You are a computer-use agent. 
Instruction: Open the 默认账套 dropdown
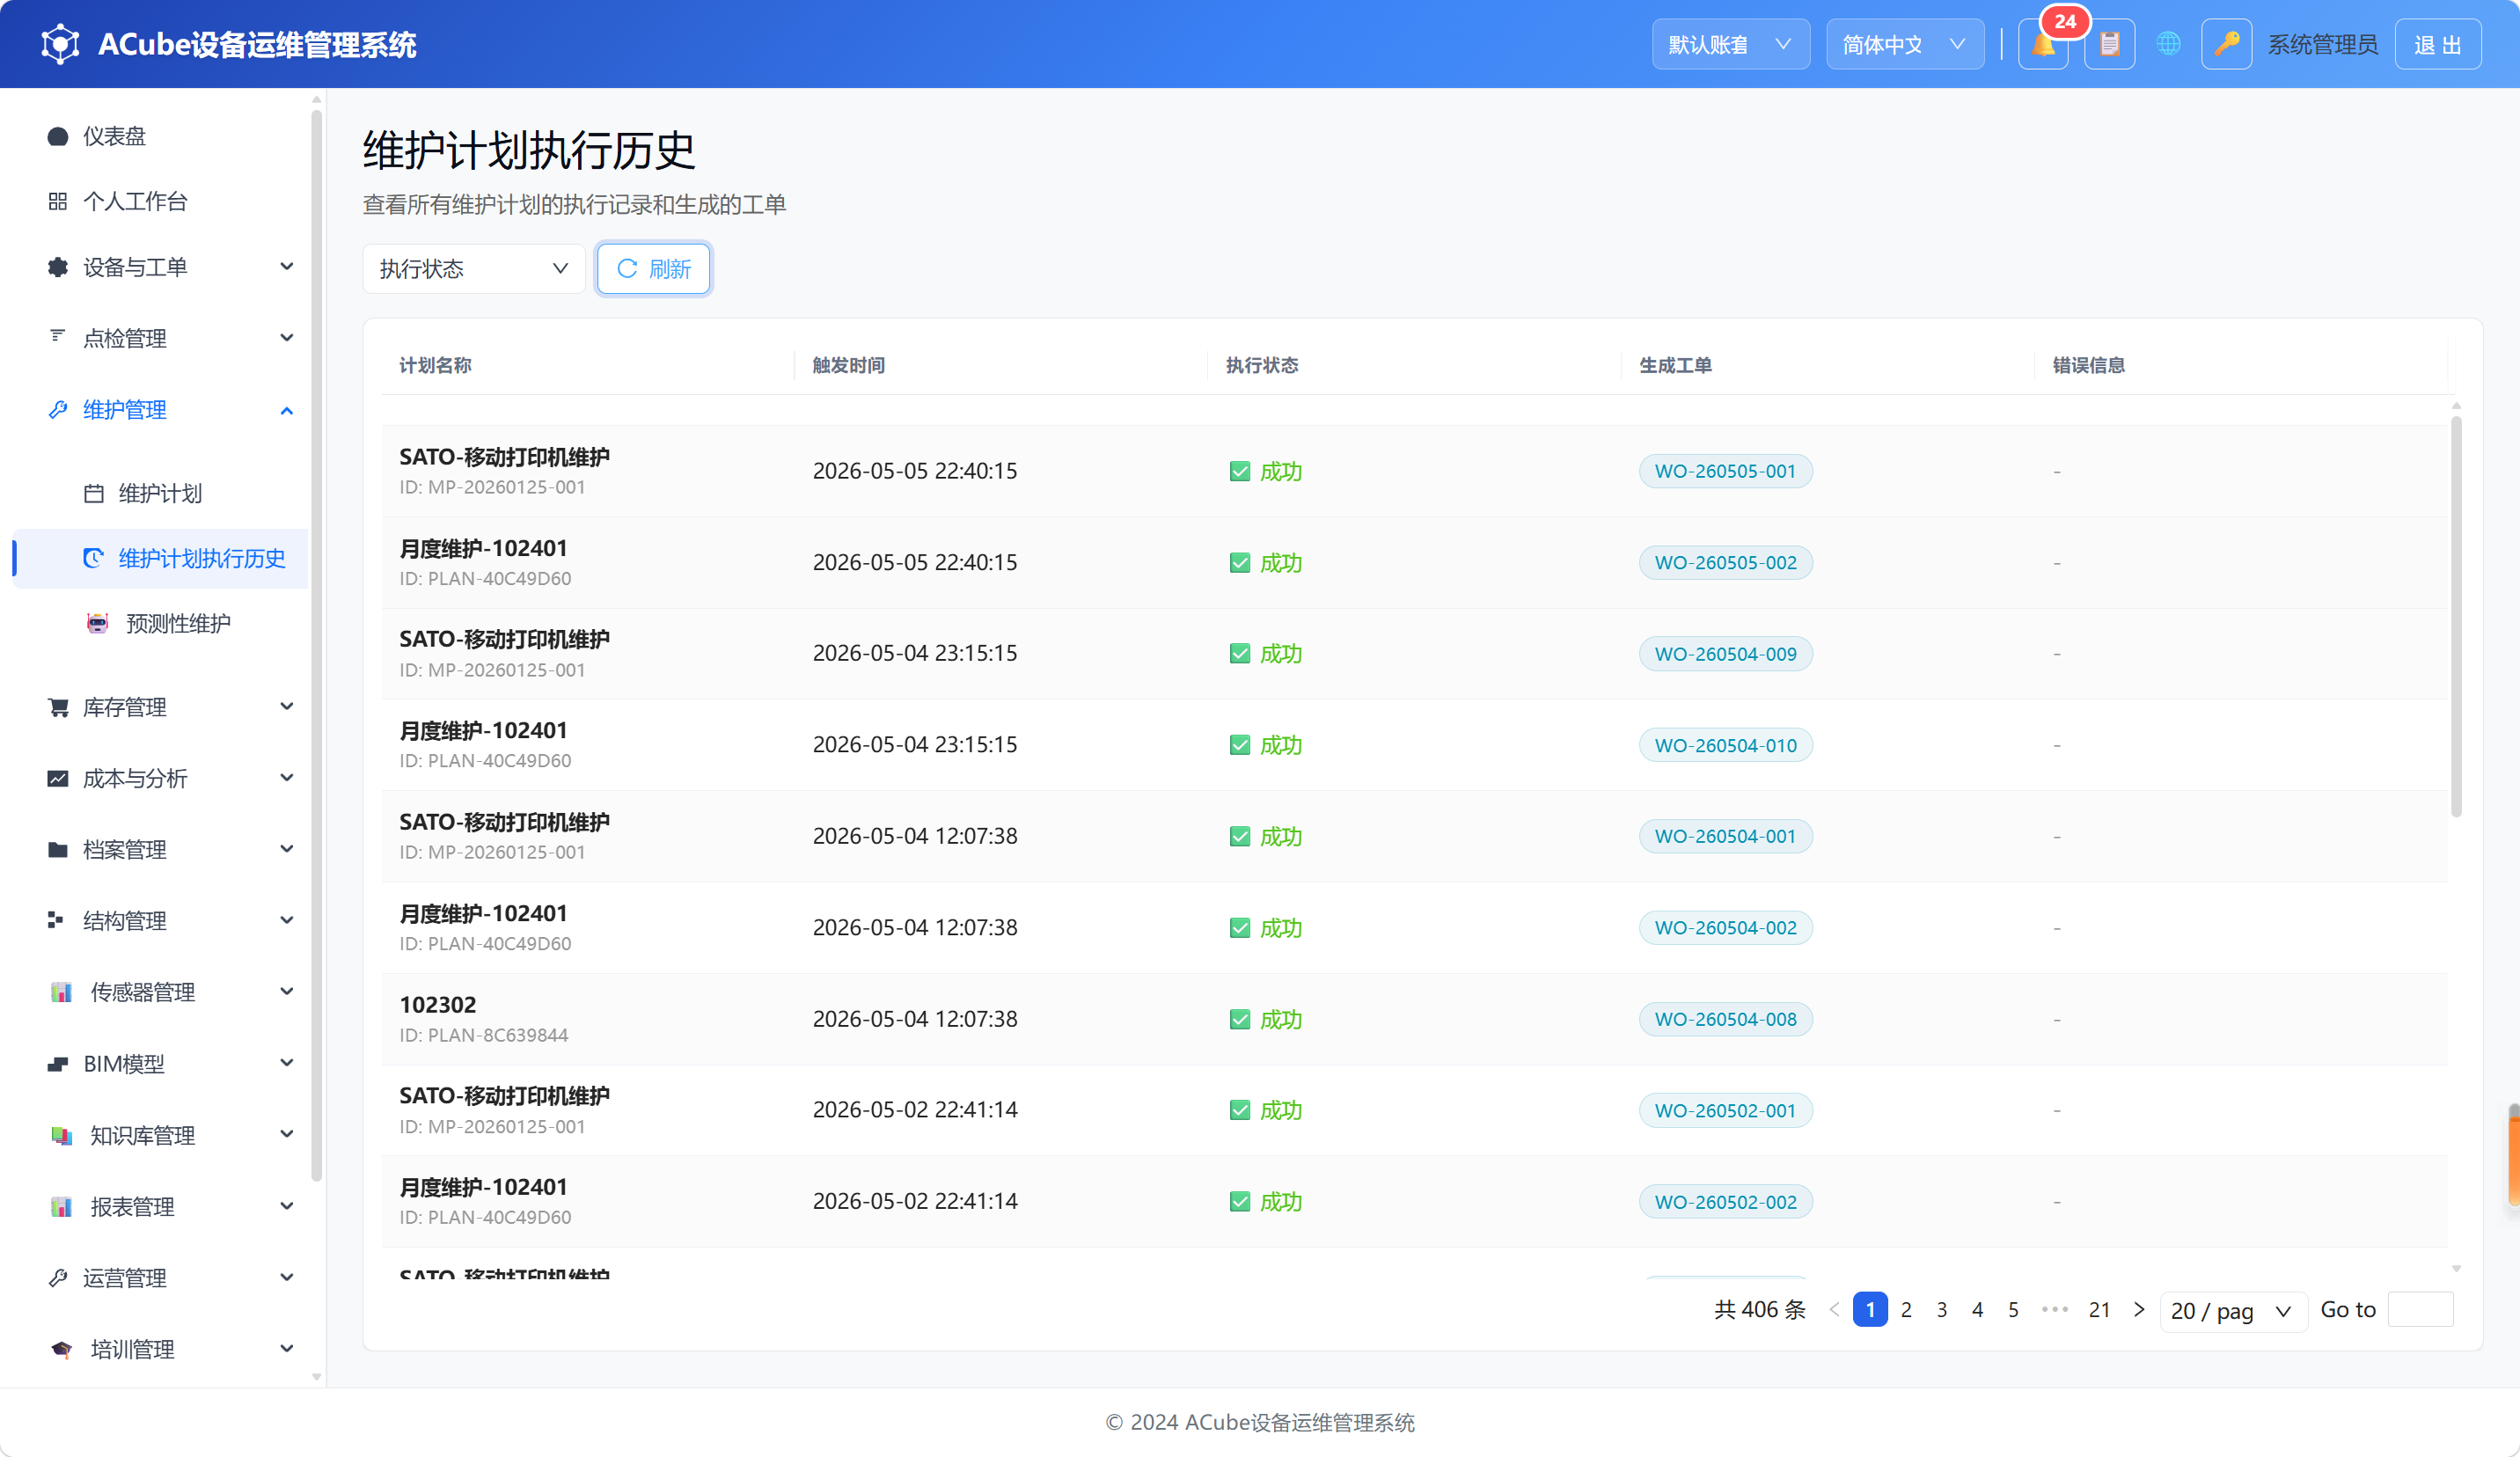click(1730, 45)
